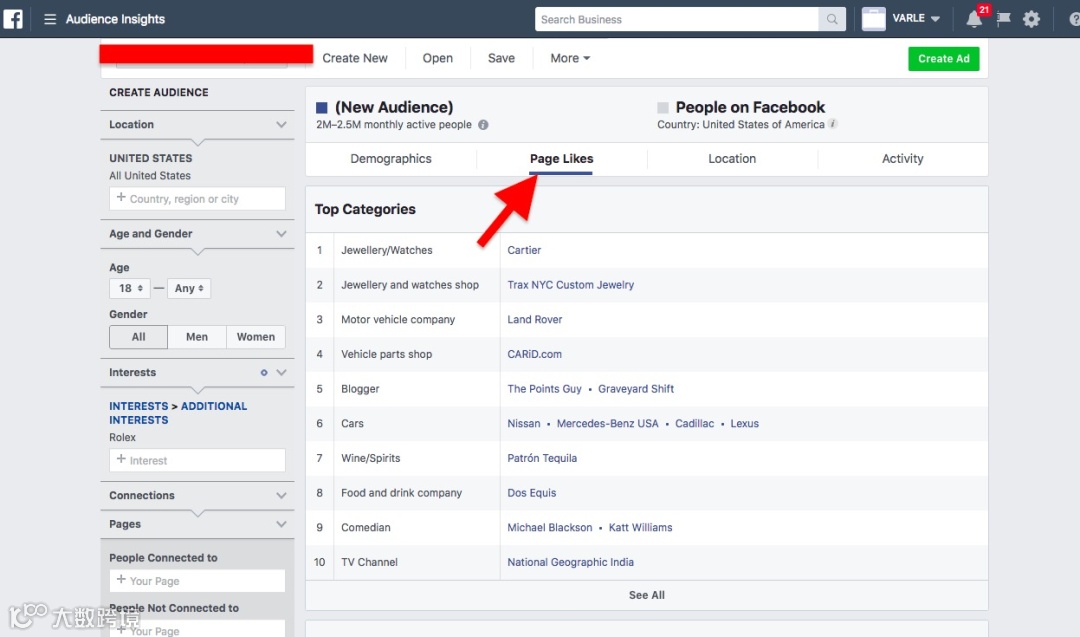
Task: Click the info icon beside United States of America
Action: click(x=833, y=124)
